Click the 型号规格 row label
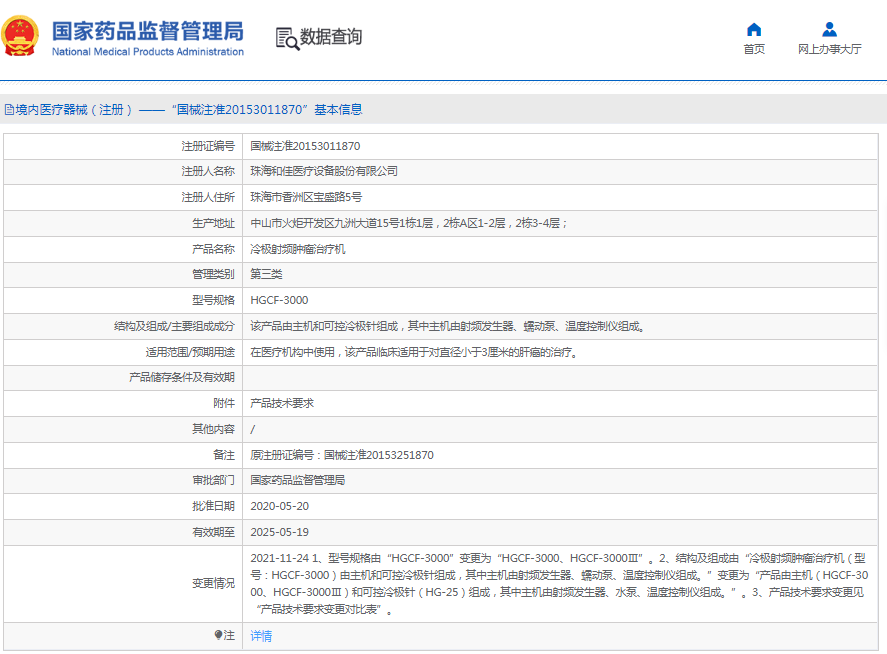 pyautogui.click(x=213, y=300)
